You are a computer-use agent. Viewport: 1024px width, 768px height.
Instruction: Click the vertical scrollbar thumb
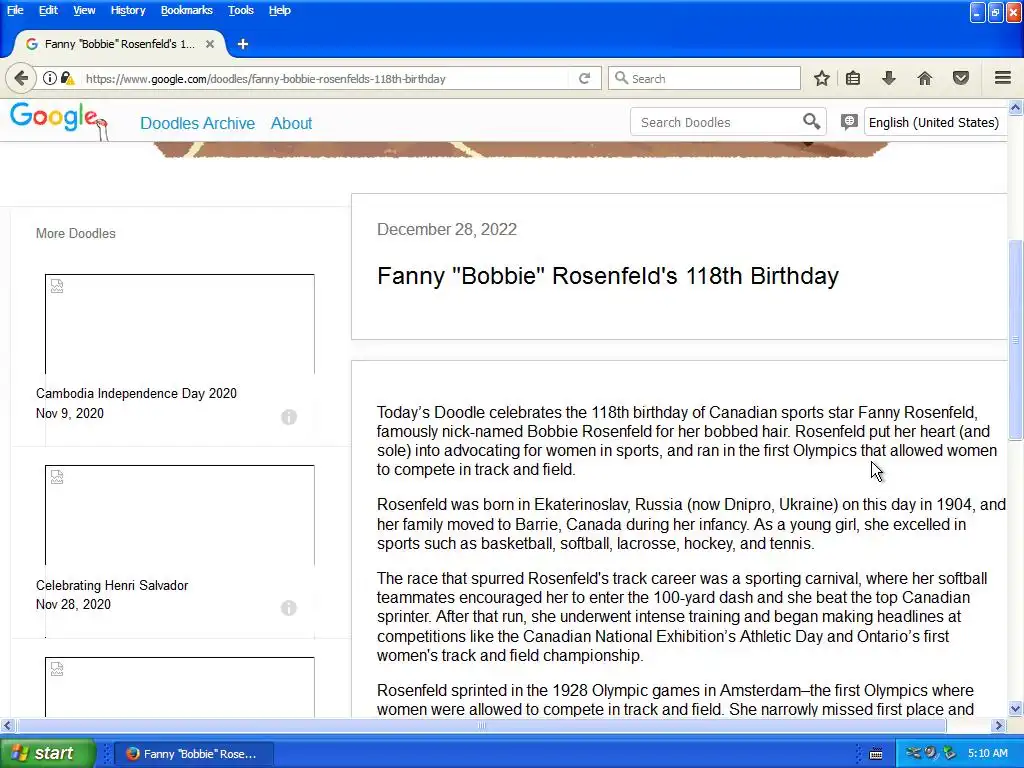(1016, 340)
